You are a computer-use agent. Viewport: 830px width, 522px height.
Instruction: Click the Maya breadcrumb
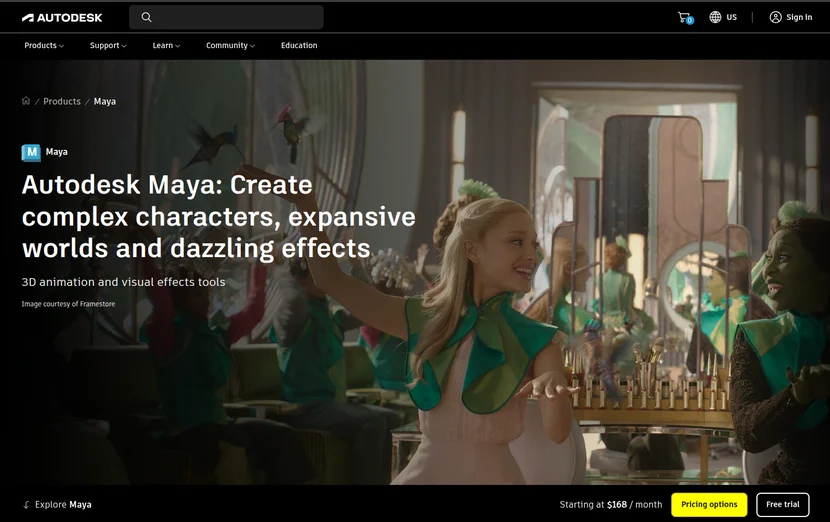coord(105,101)
